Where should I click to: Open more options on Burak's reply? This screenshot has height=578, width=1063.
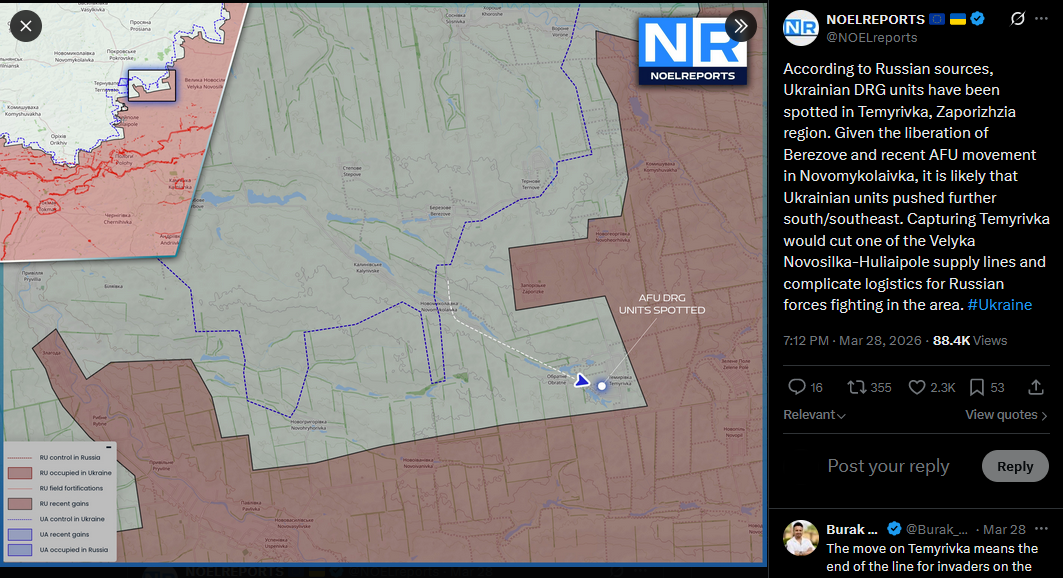1041,529
